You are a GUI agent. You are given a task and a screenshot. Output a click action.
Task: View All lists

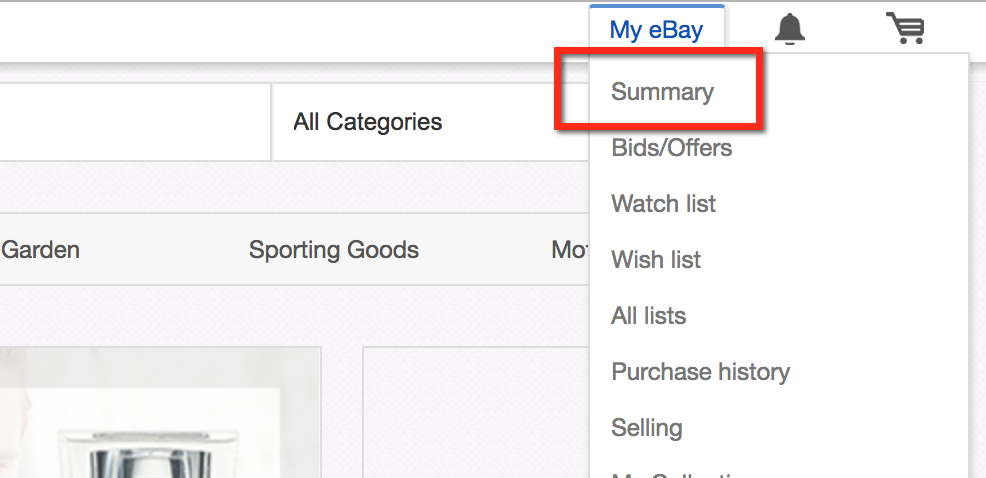[x=648, y=316]
